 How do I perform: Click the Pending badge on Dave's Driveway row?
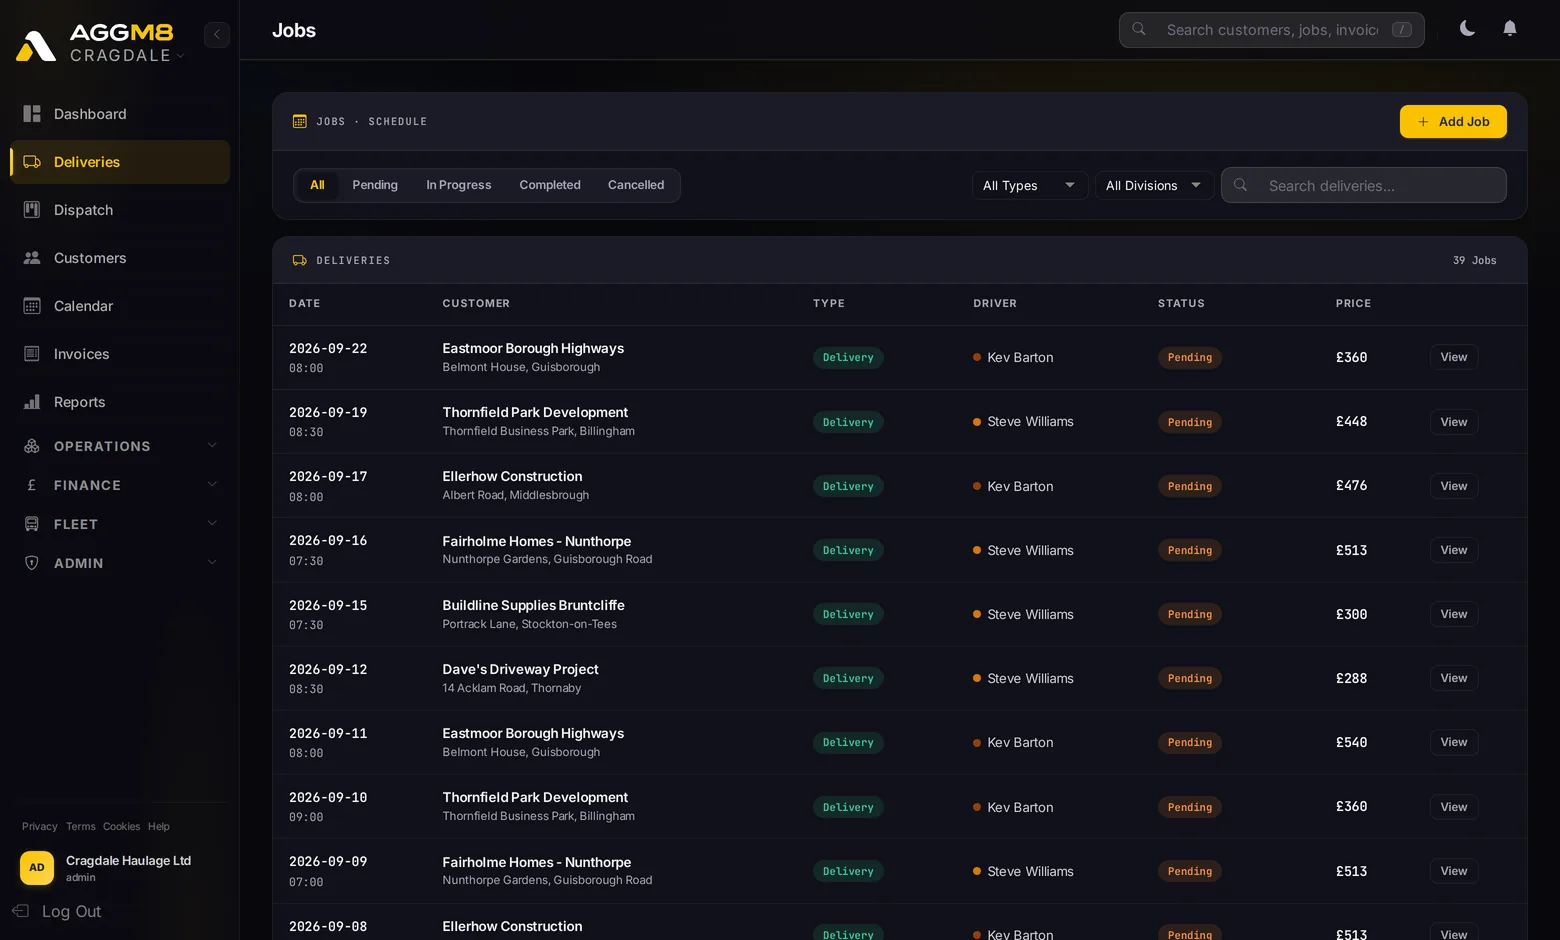click(x=1190, y=678)
